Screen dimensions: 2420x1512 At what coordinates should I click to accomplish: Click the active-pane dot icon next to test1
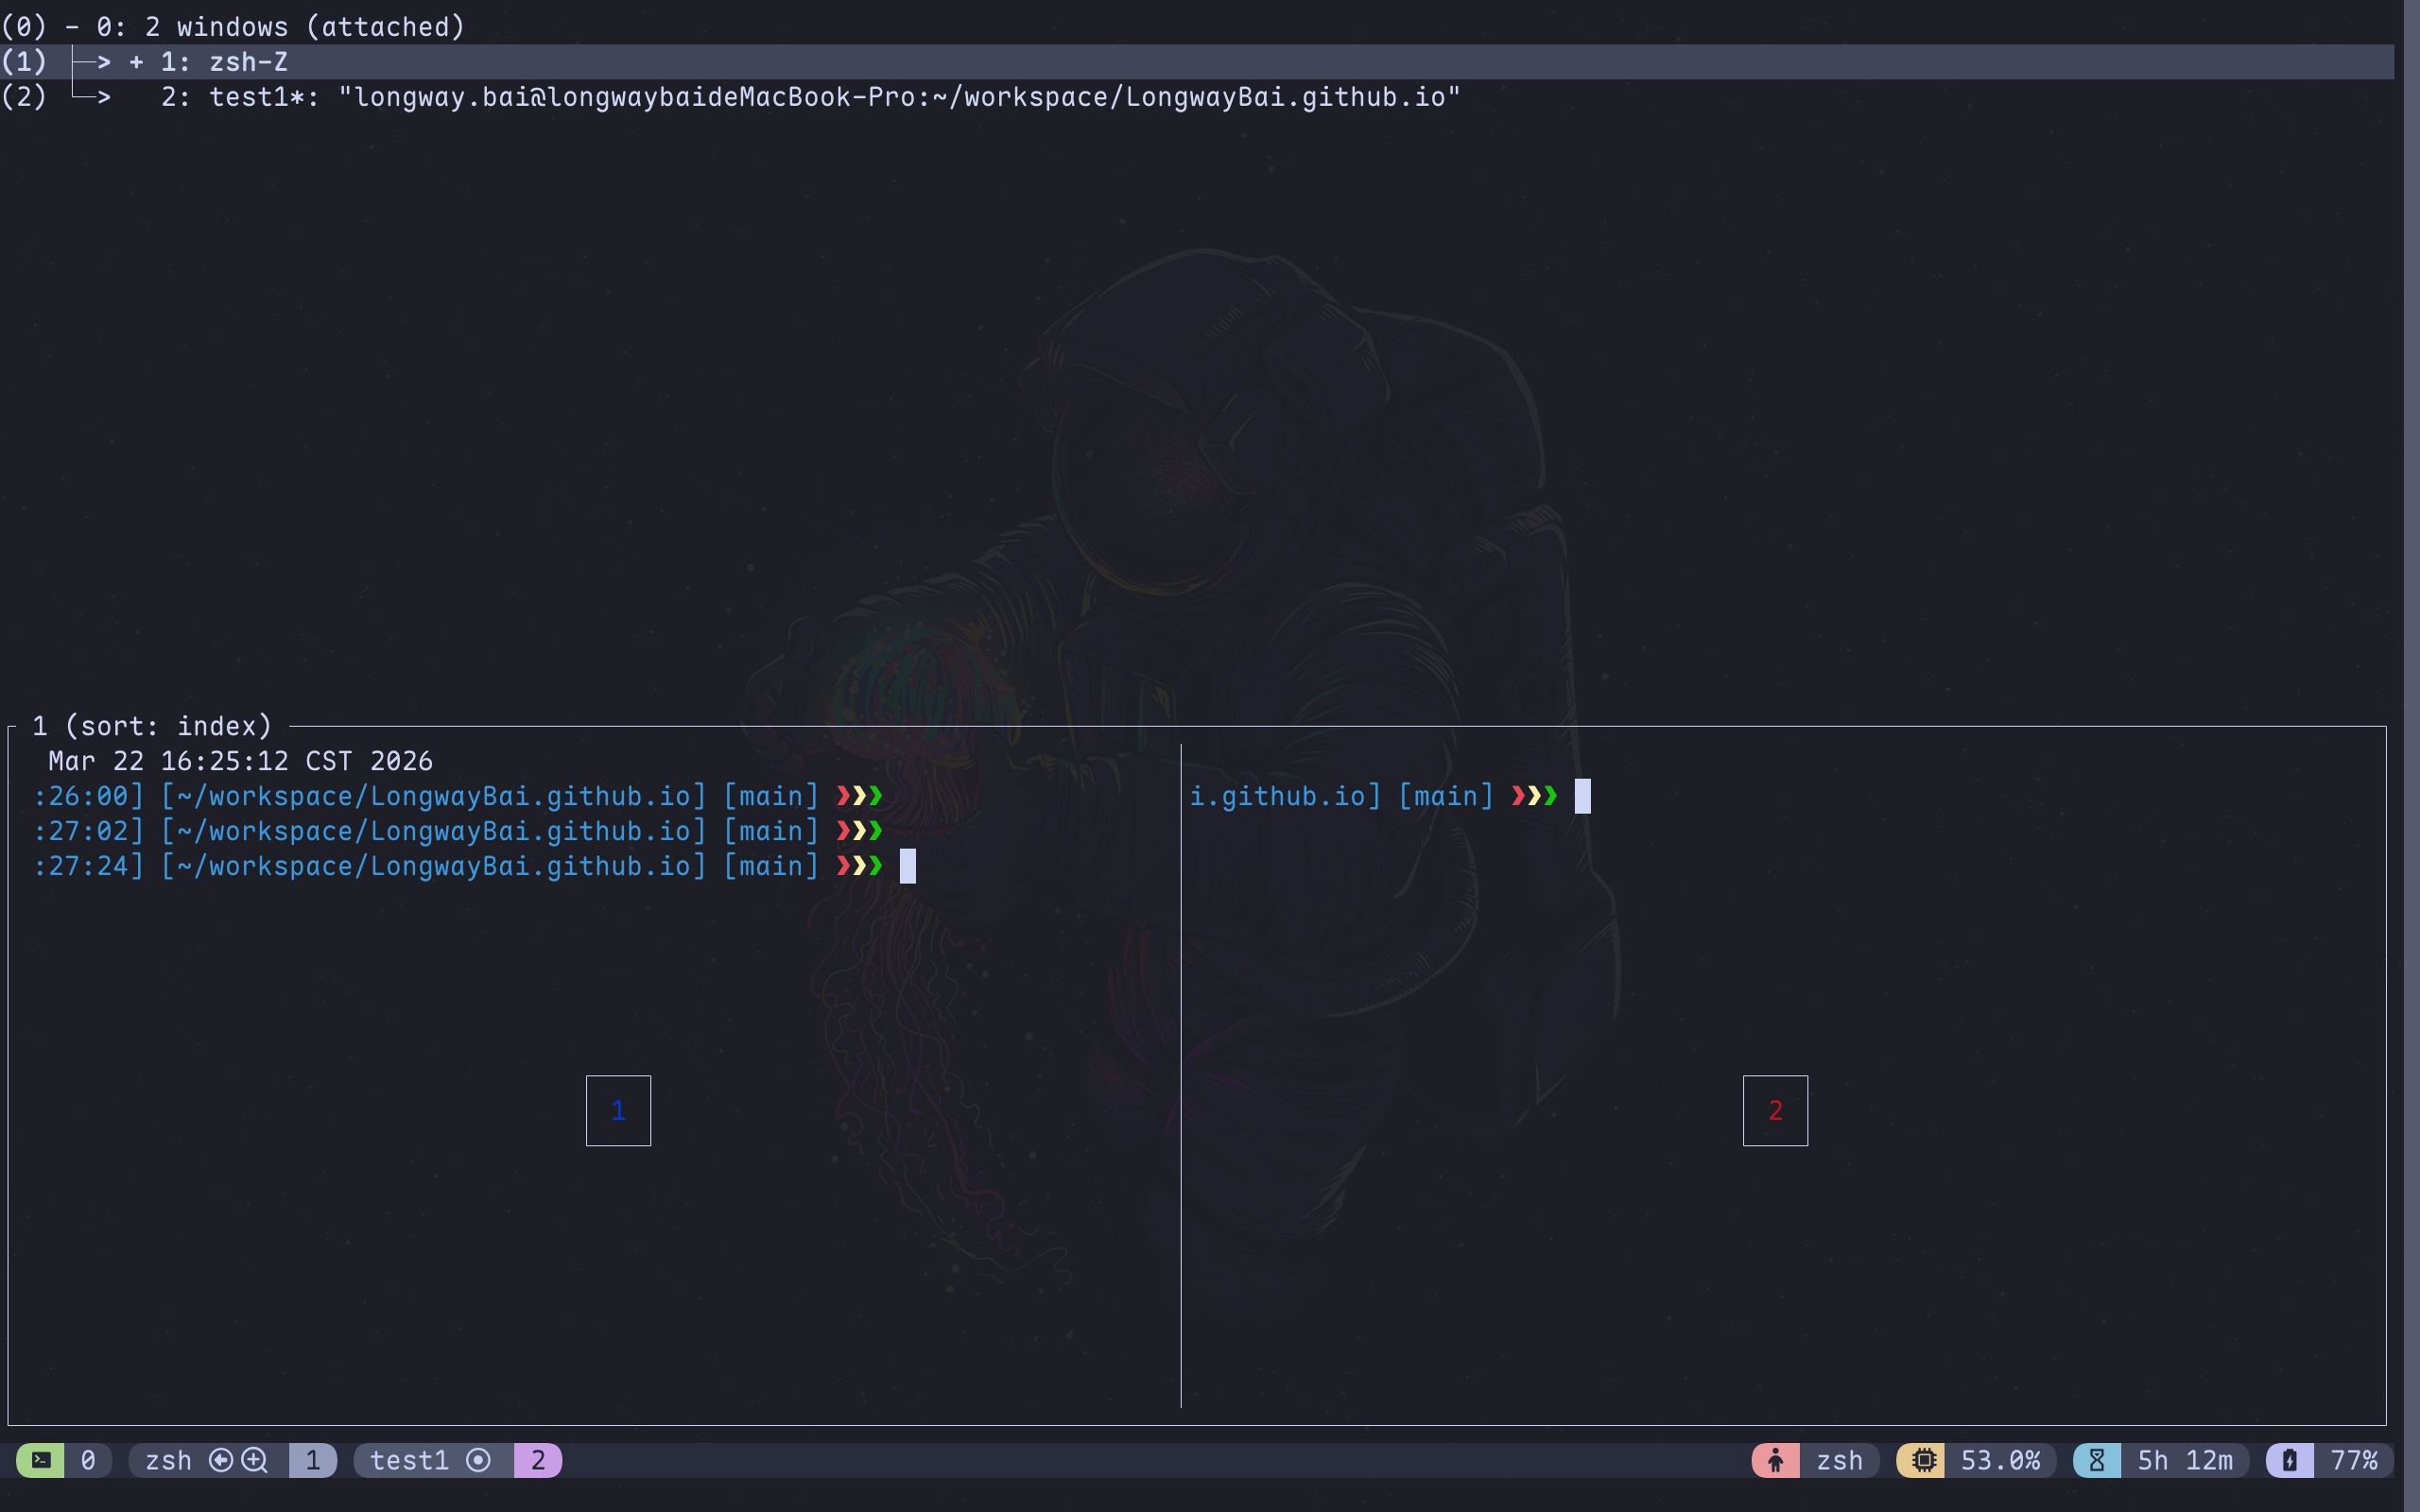(x=480, y=1460)
